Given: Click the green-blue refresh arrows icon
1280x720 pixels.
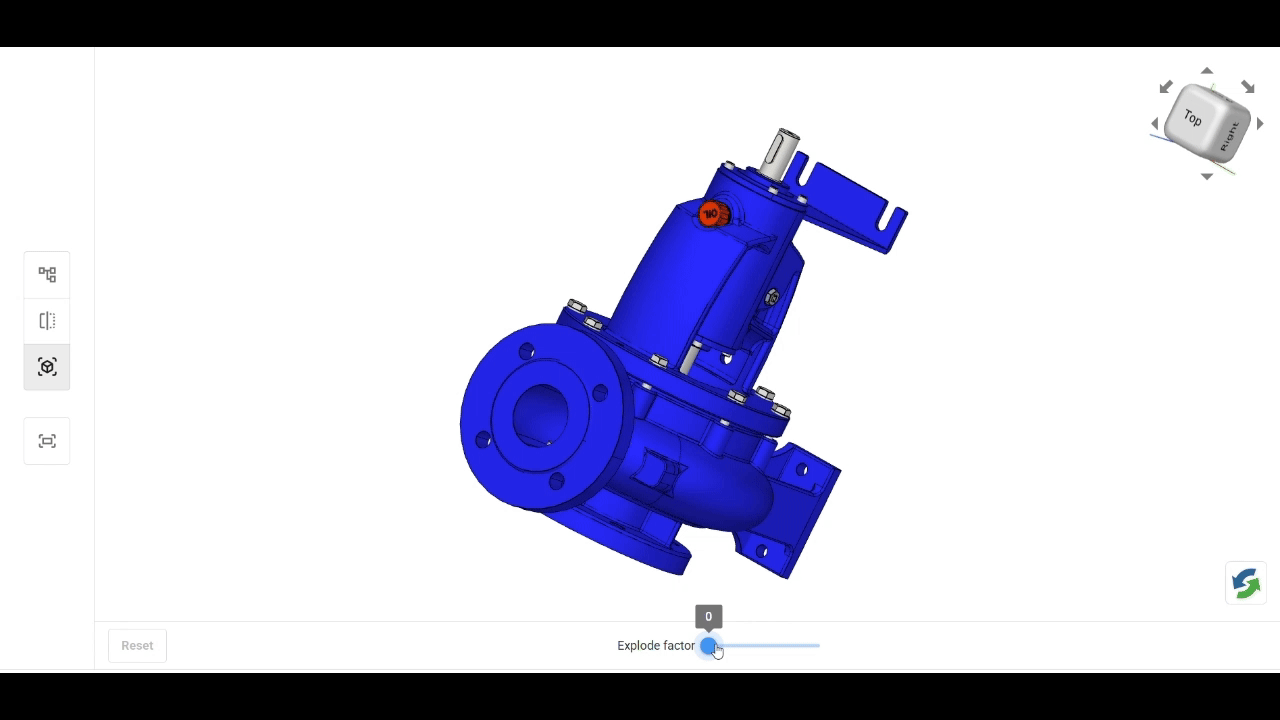Looking at the screenshot, I should point(1246,583).
